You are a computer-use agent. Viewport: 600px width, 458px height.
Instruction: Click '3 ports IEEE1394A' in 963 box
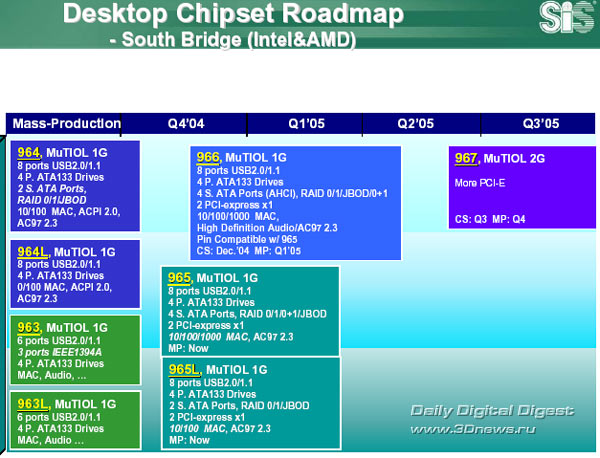(59, 352)
